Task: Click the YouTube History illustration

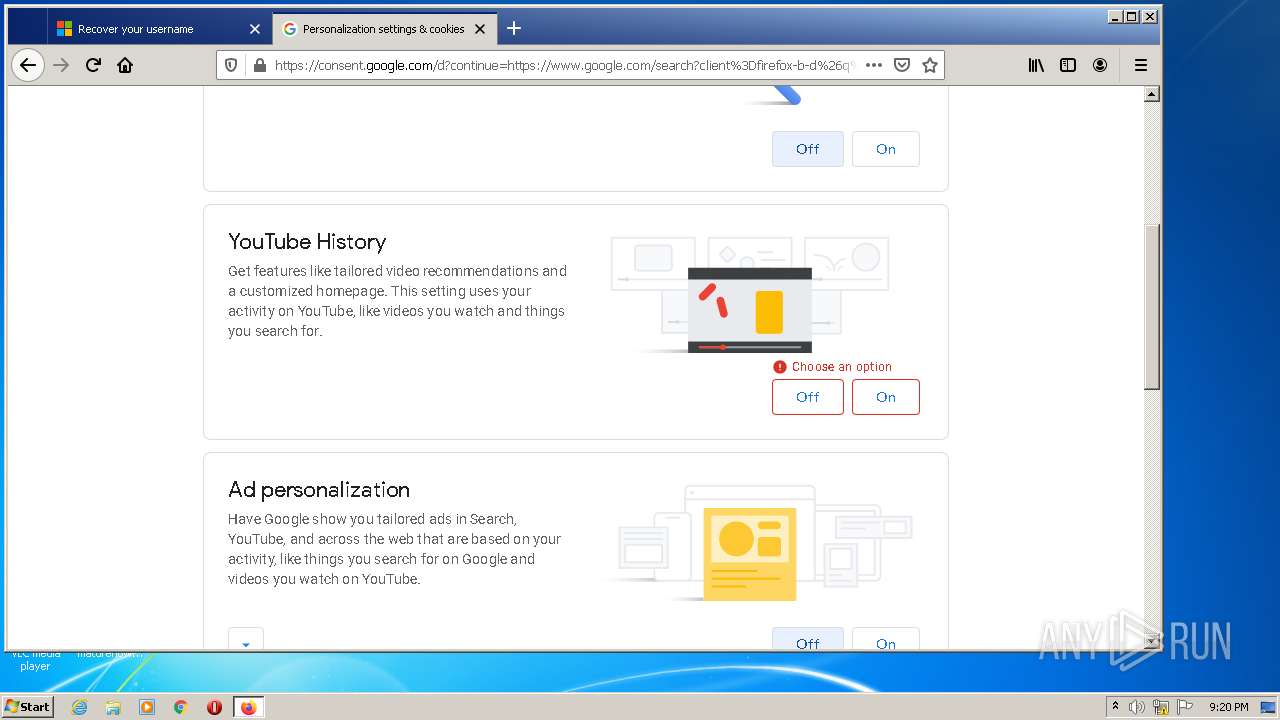Action: pyautogui.click(x=750, y=295)
